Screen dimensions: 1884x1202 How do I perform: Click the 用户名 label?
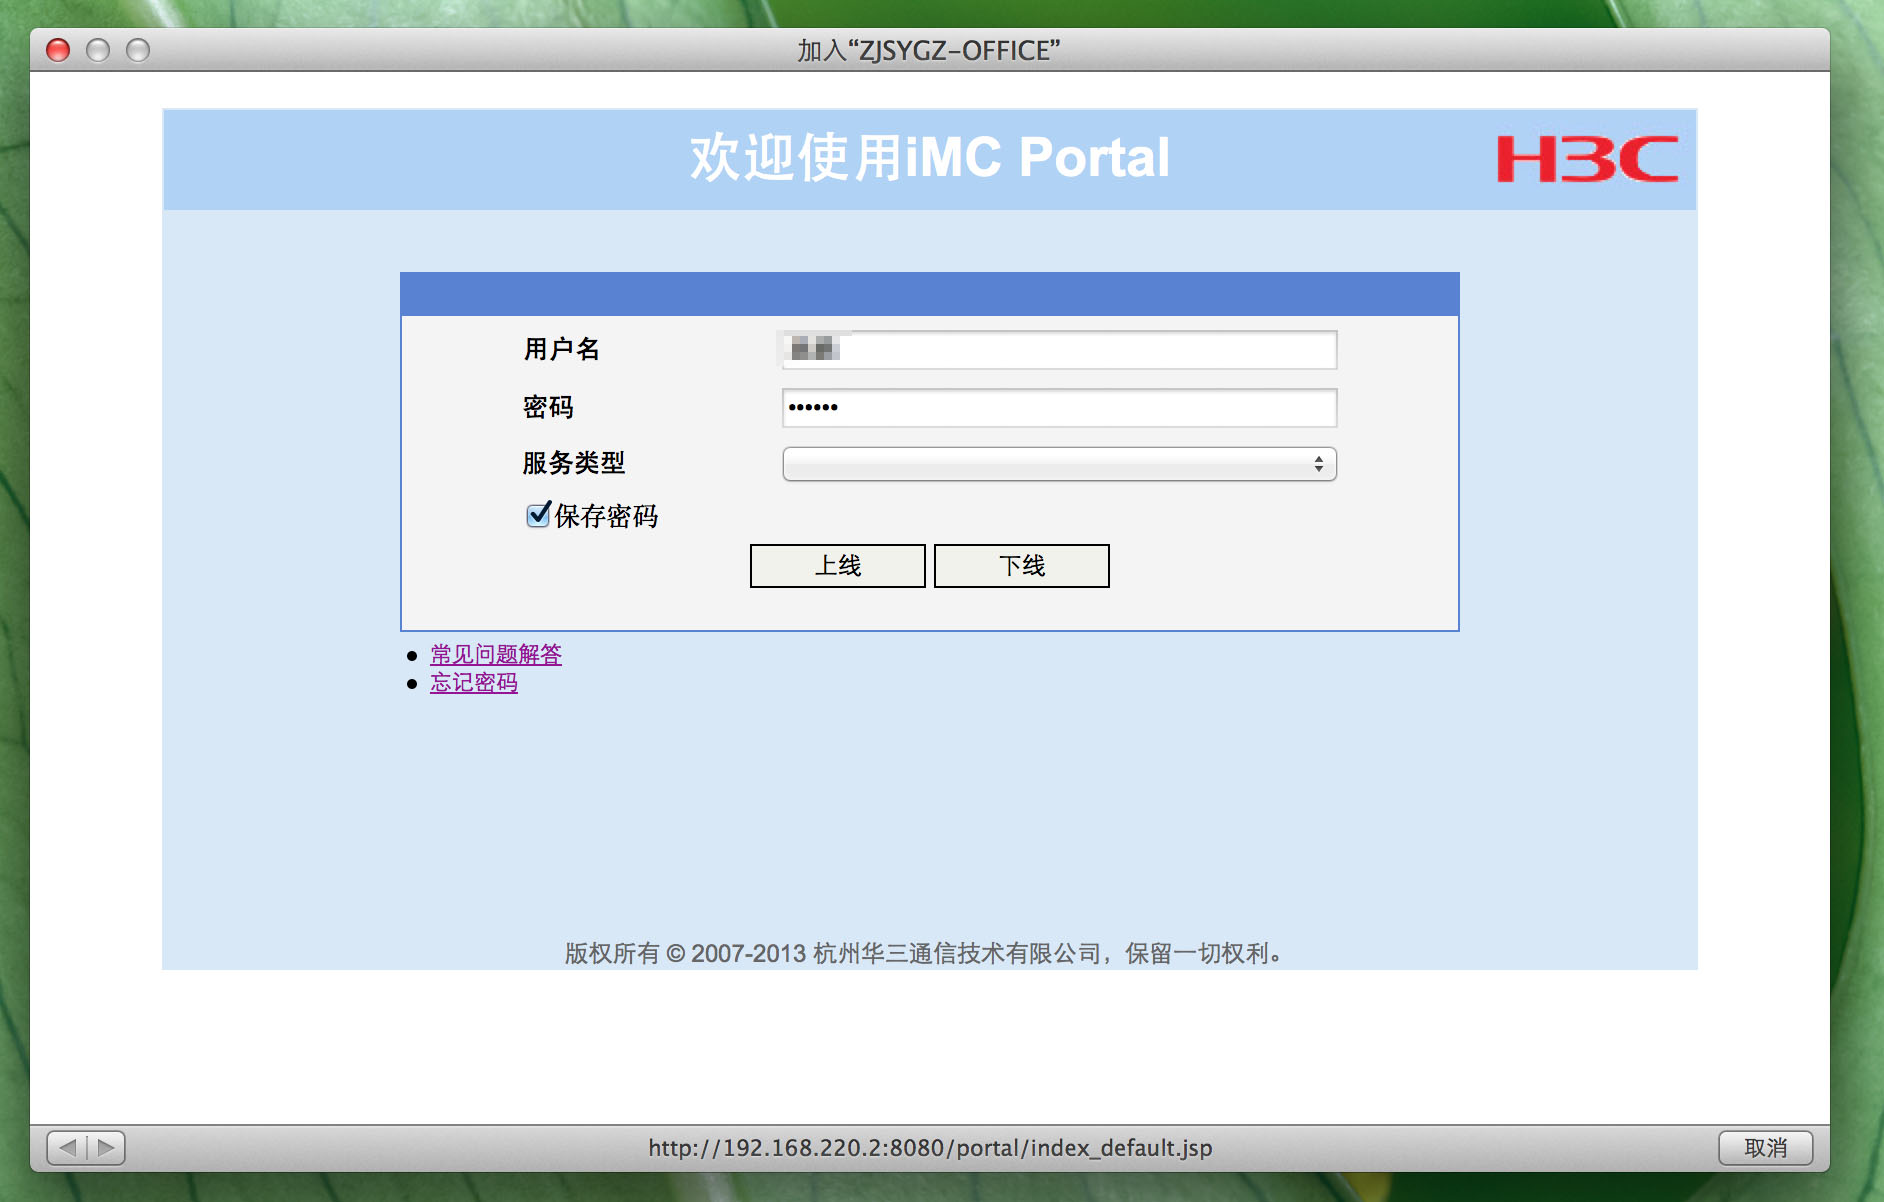[x=562, y=349]
